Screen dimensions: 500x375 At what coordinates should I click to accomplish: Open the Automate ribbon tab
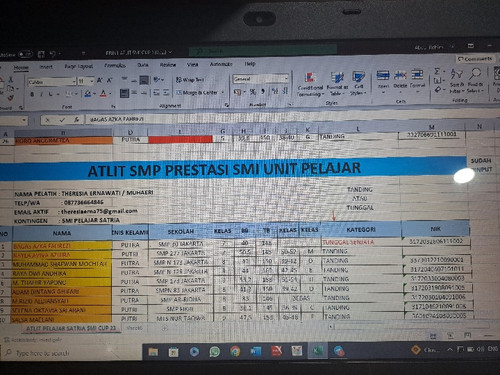tap(221, 64)
